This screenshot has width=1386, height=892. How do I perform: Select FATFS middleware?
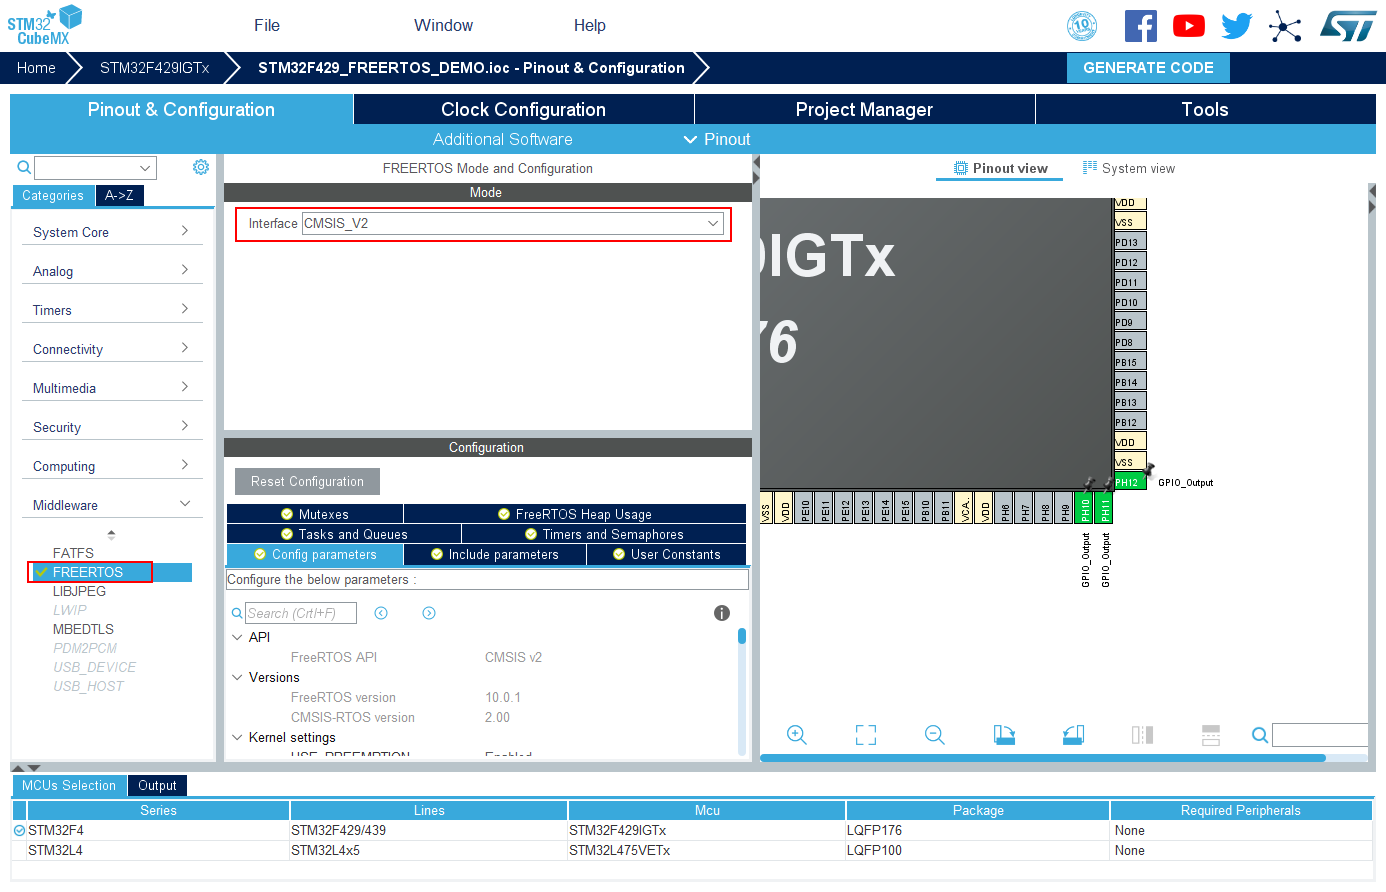pyautogui.click(x=73, y=553)
